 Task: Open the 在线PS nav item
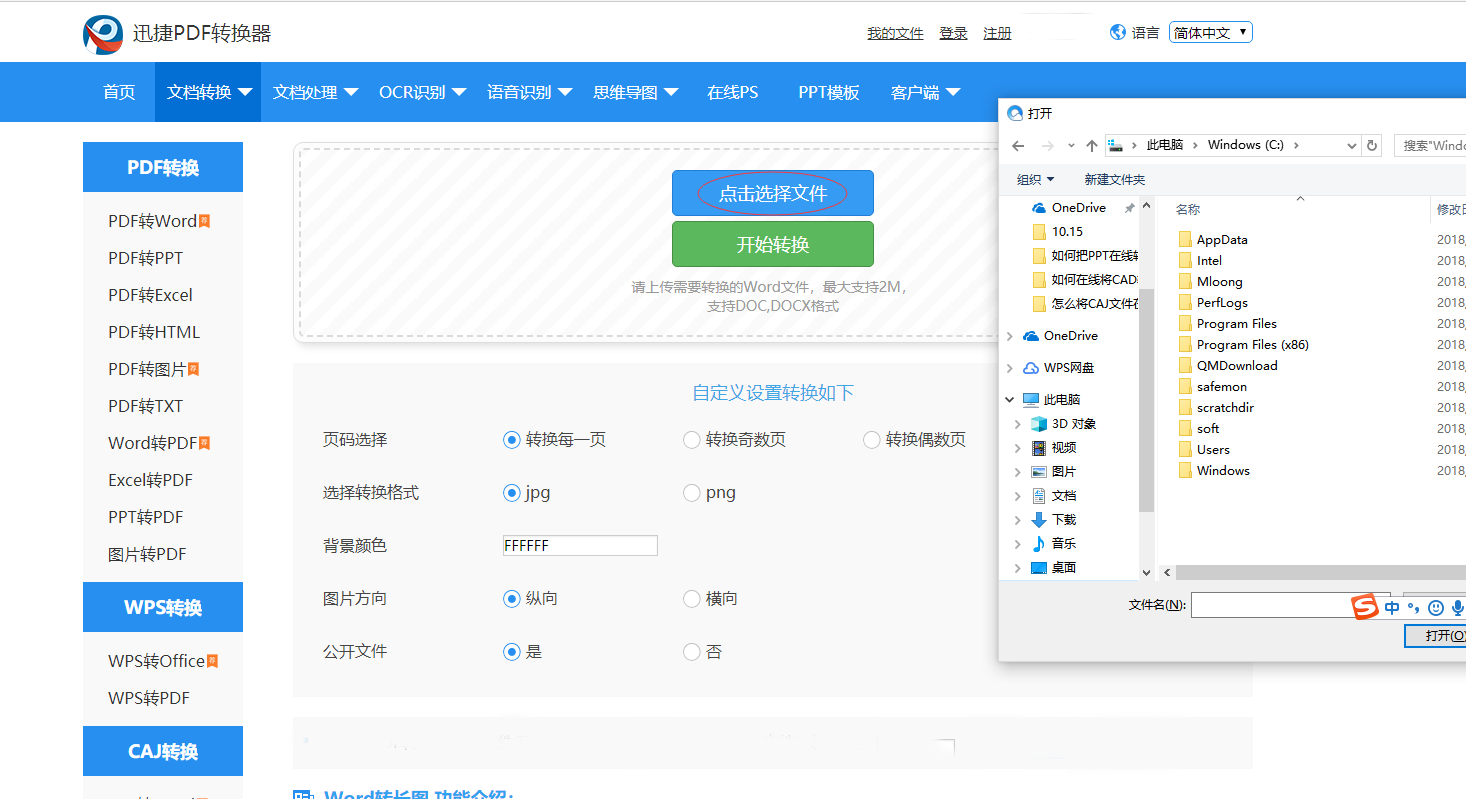pyautogui.click(x=733, y=92)
